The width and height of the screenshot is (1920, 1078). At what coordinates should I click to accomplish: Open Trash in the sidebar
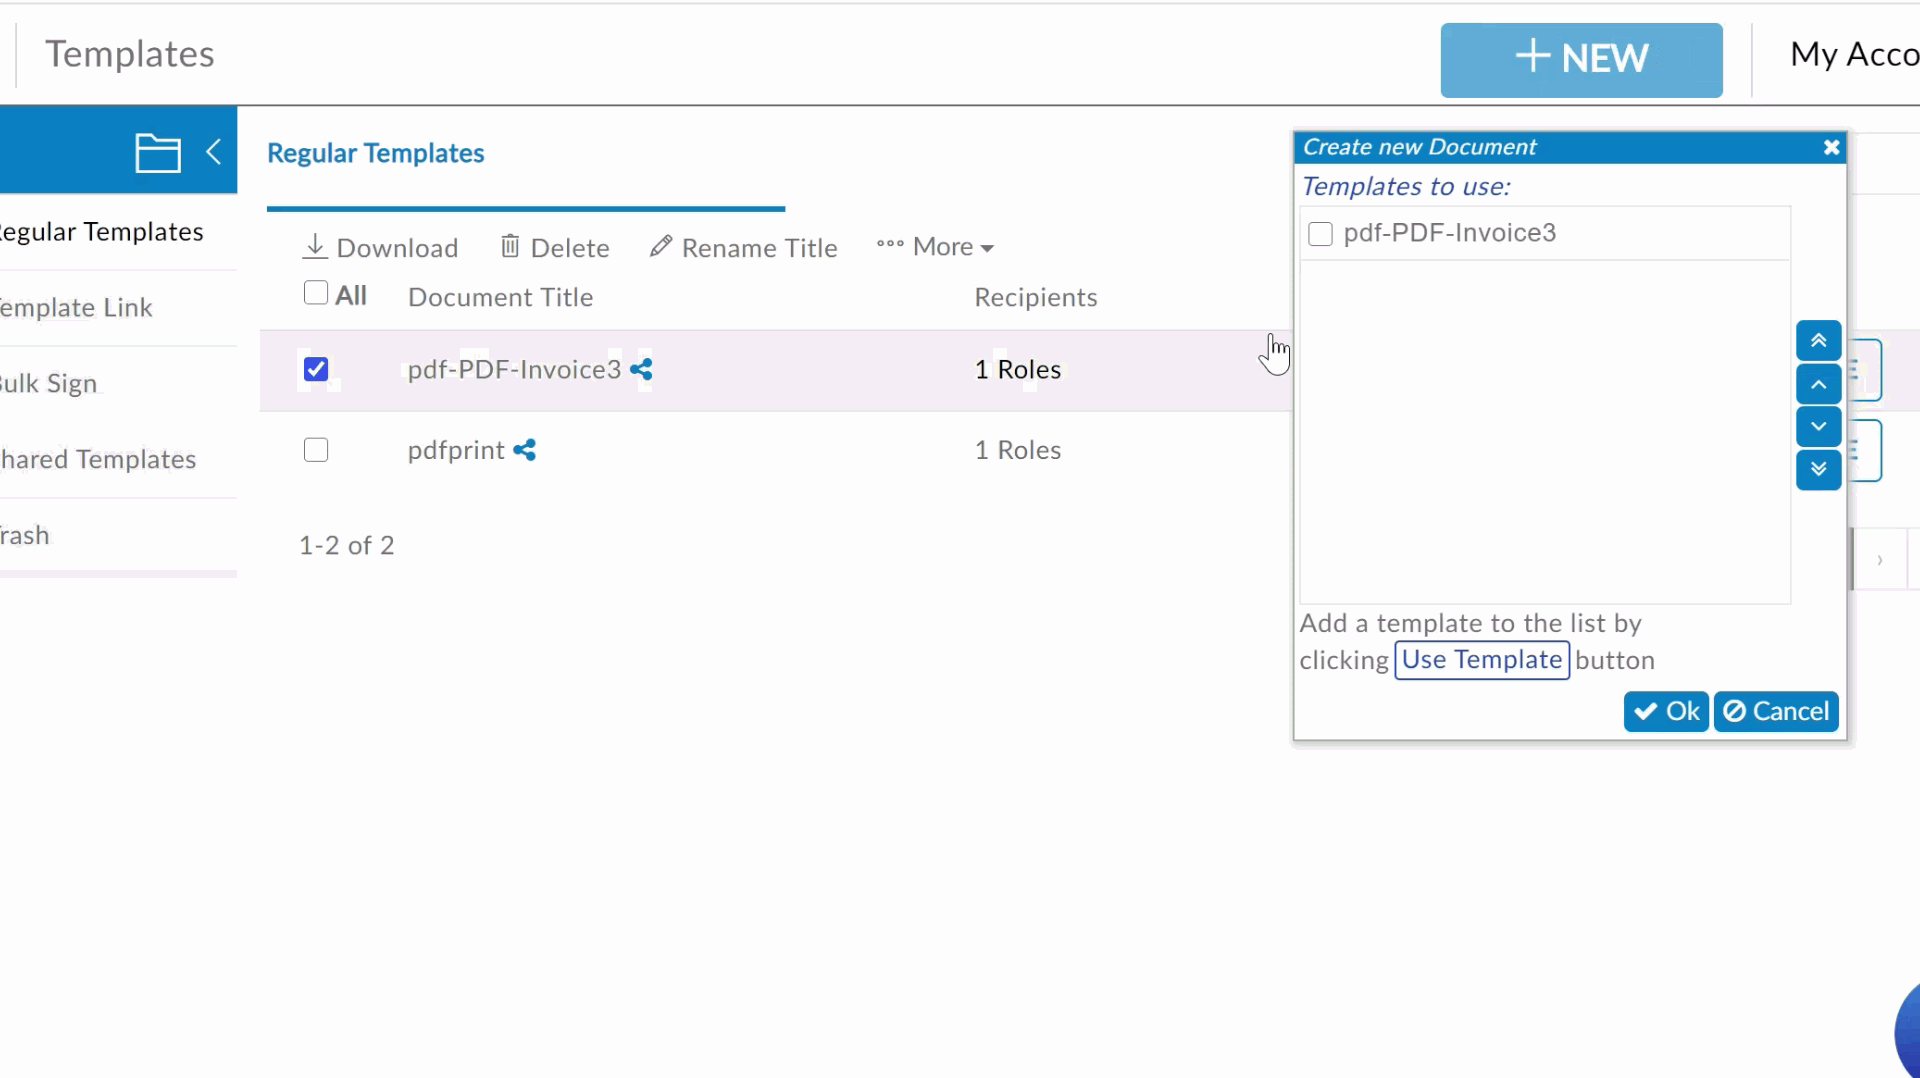[x=25, y=536]
